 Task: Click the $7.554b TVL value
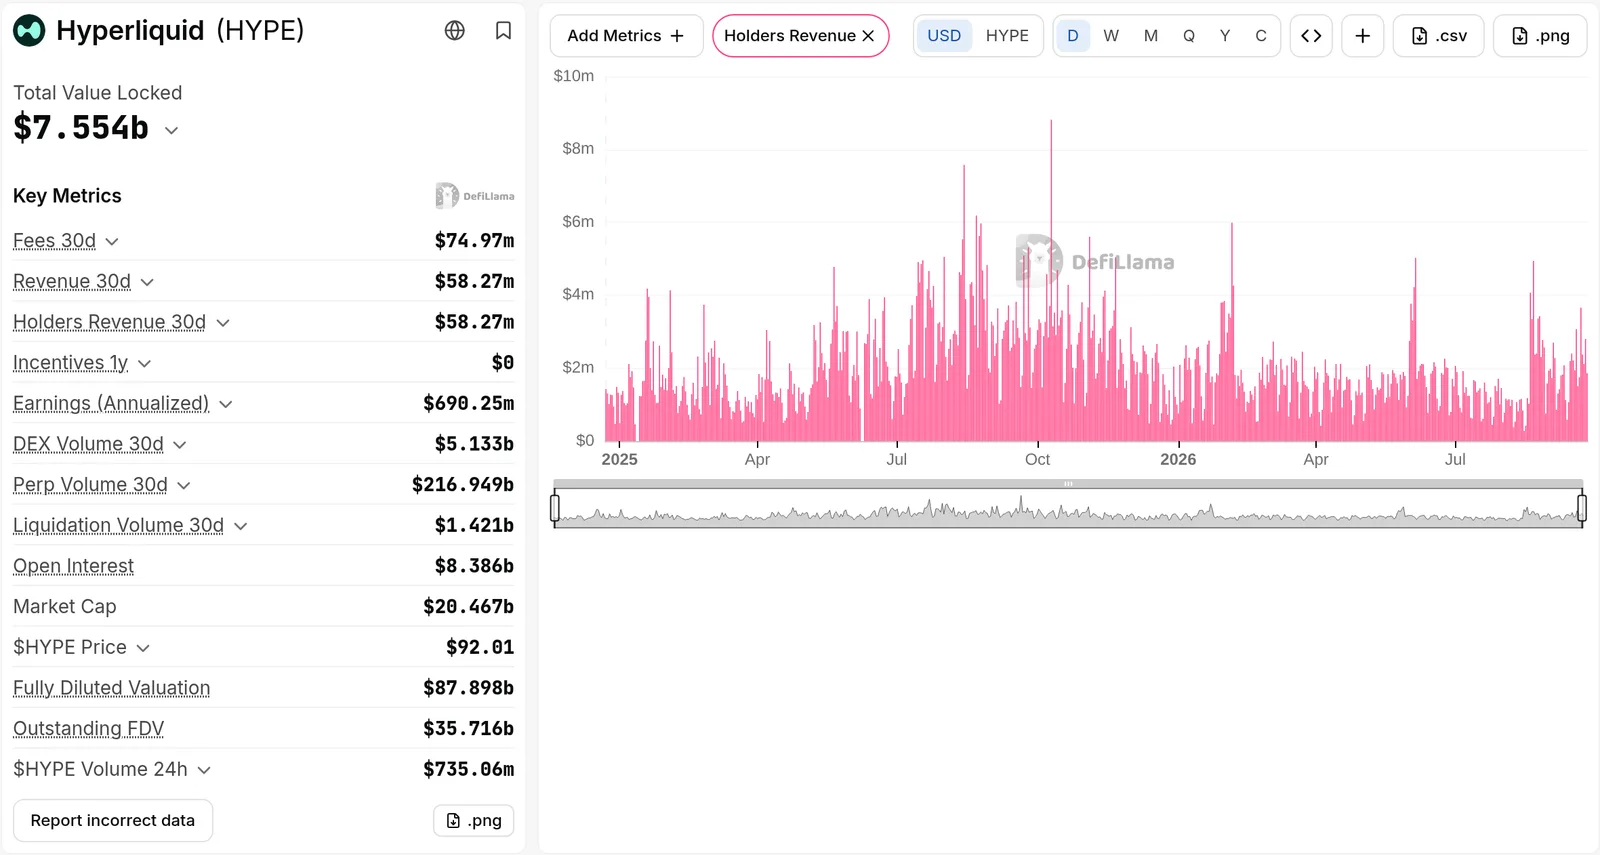pos(81,128)
